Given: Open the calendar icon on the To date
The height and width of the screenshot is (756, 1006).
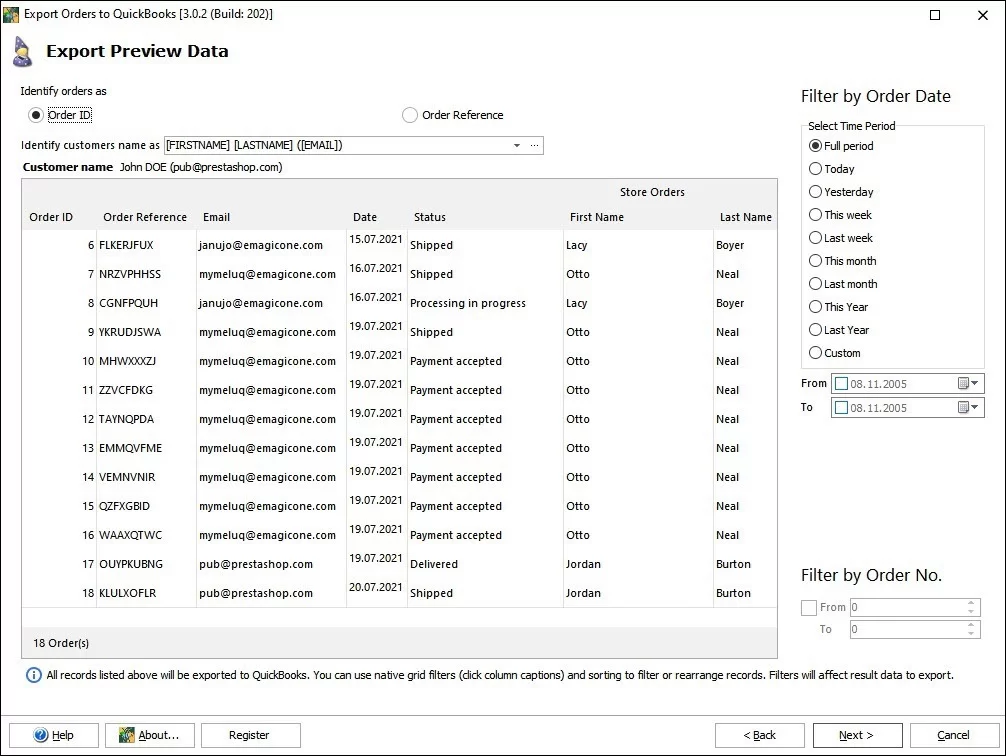Looking at the screenshot, I should pos(962,407).
